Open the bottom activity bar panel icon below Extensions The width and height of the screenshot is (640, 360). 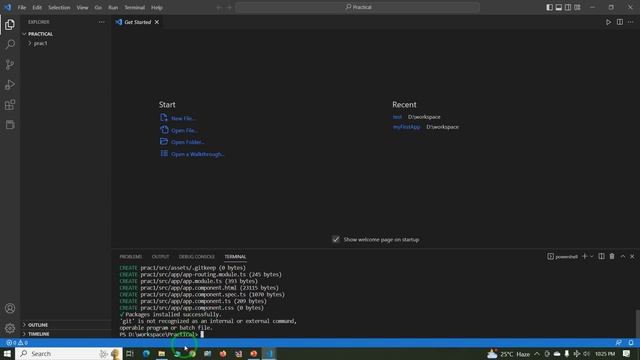(10, 124)
